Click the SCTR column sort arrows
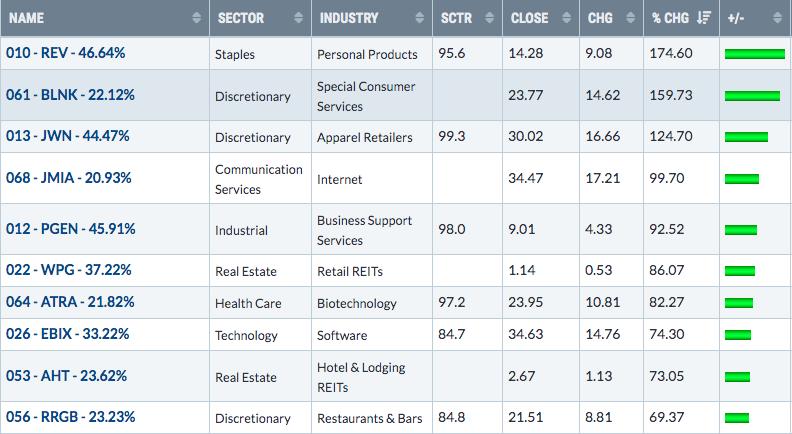The height and width of the screenshot is (434, 792). [x=489, y=18]
